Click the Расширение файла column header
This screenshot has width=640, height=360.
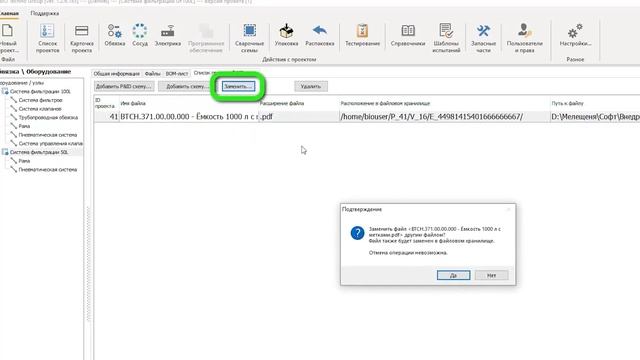pos(298,103)
